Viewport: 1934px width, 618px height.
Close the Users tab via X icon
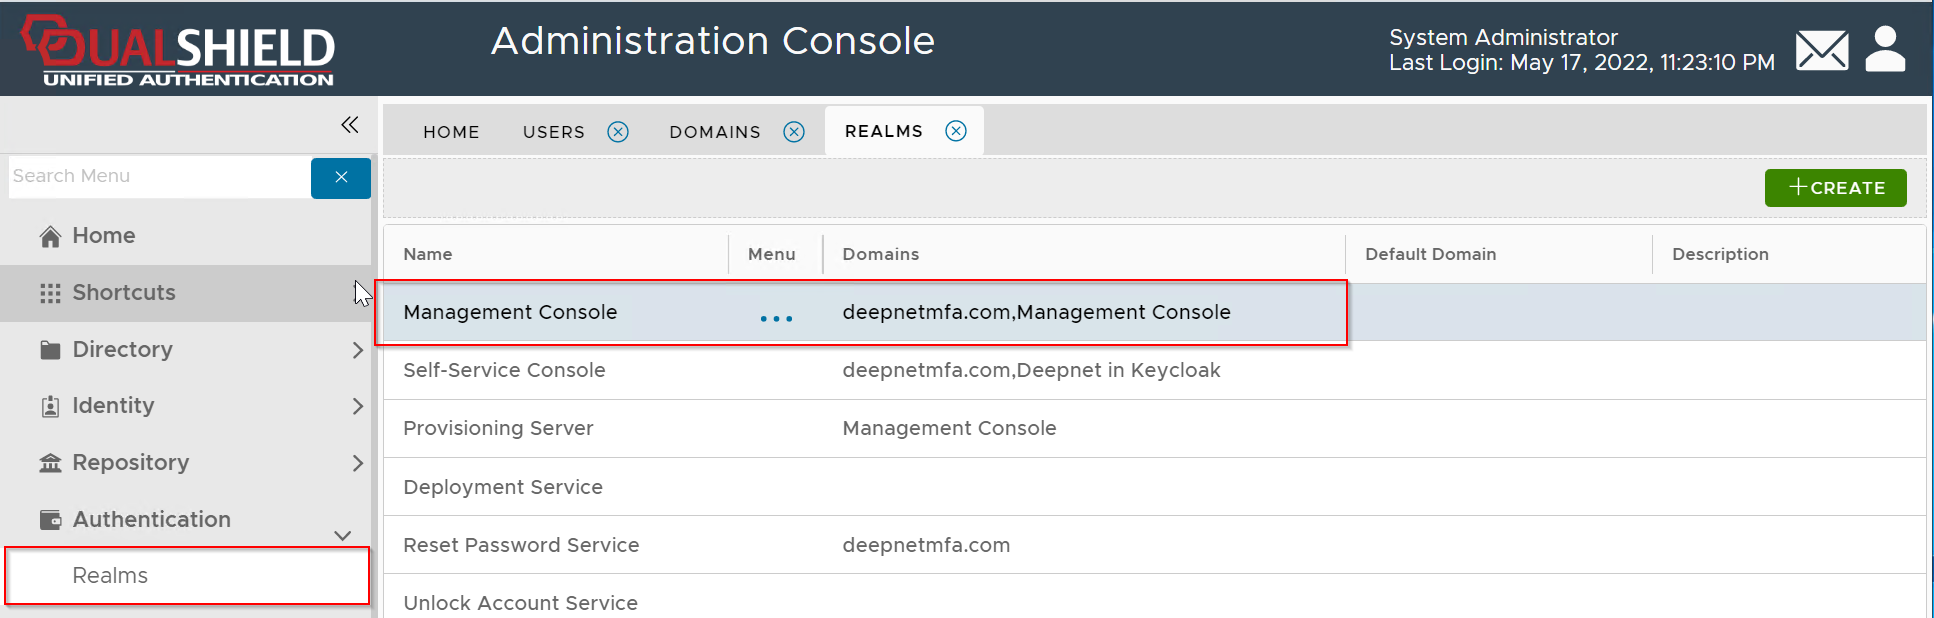pos(618,132)
